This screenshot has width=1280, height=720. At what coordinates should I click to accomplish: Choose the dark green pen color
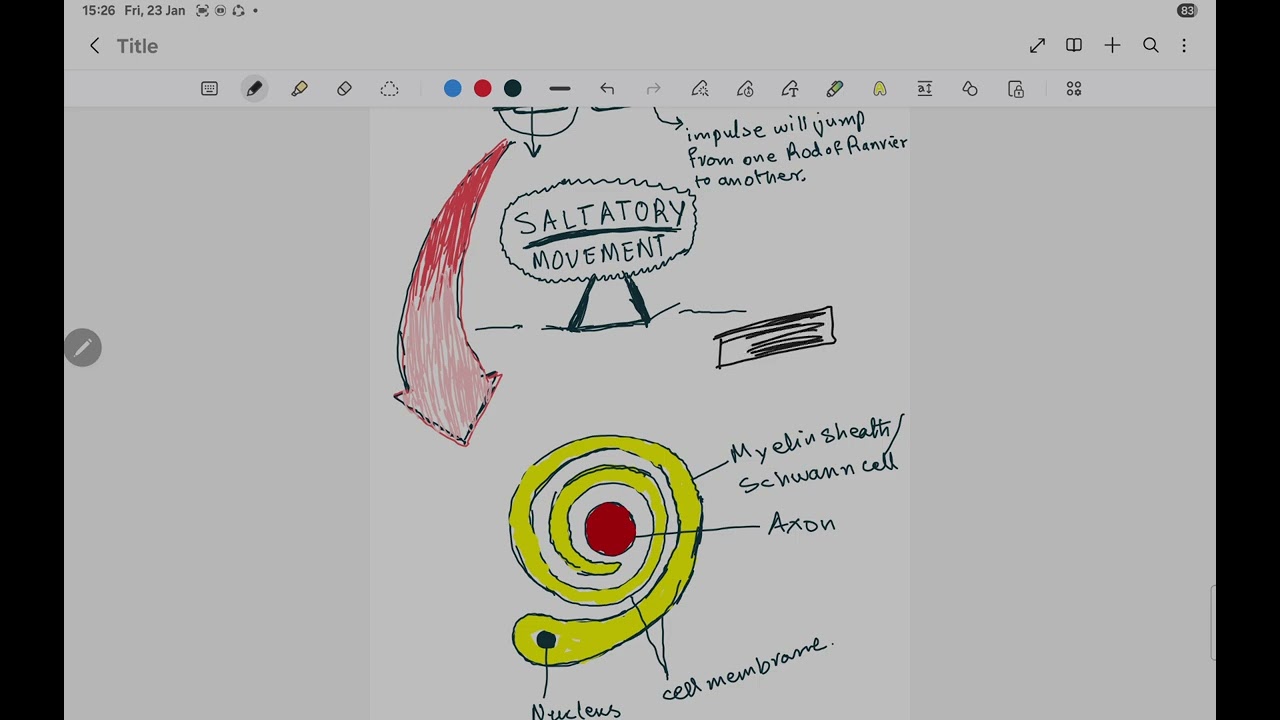(x=513, y=89)
